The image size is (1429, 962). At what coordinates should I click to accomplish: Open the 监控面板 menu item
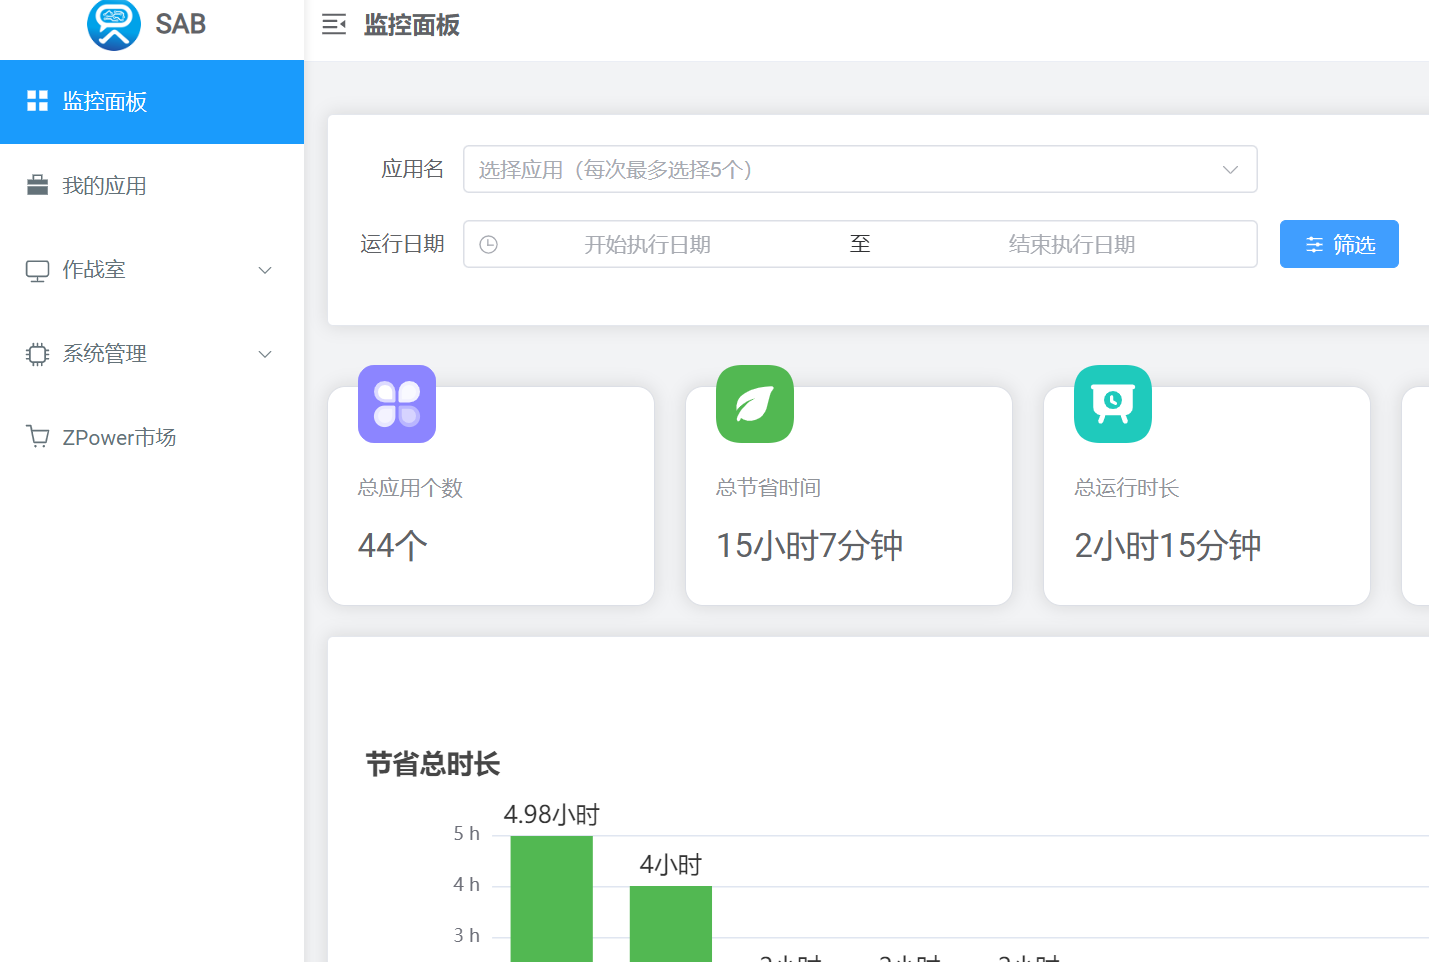tap(152, 102)
